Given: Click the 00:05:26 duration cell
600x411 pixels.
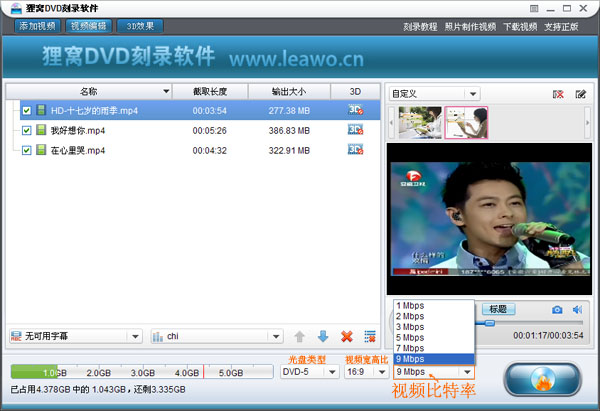Looking at the screenshot, I should point(210,131).
